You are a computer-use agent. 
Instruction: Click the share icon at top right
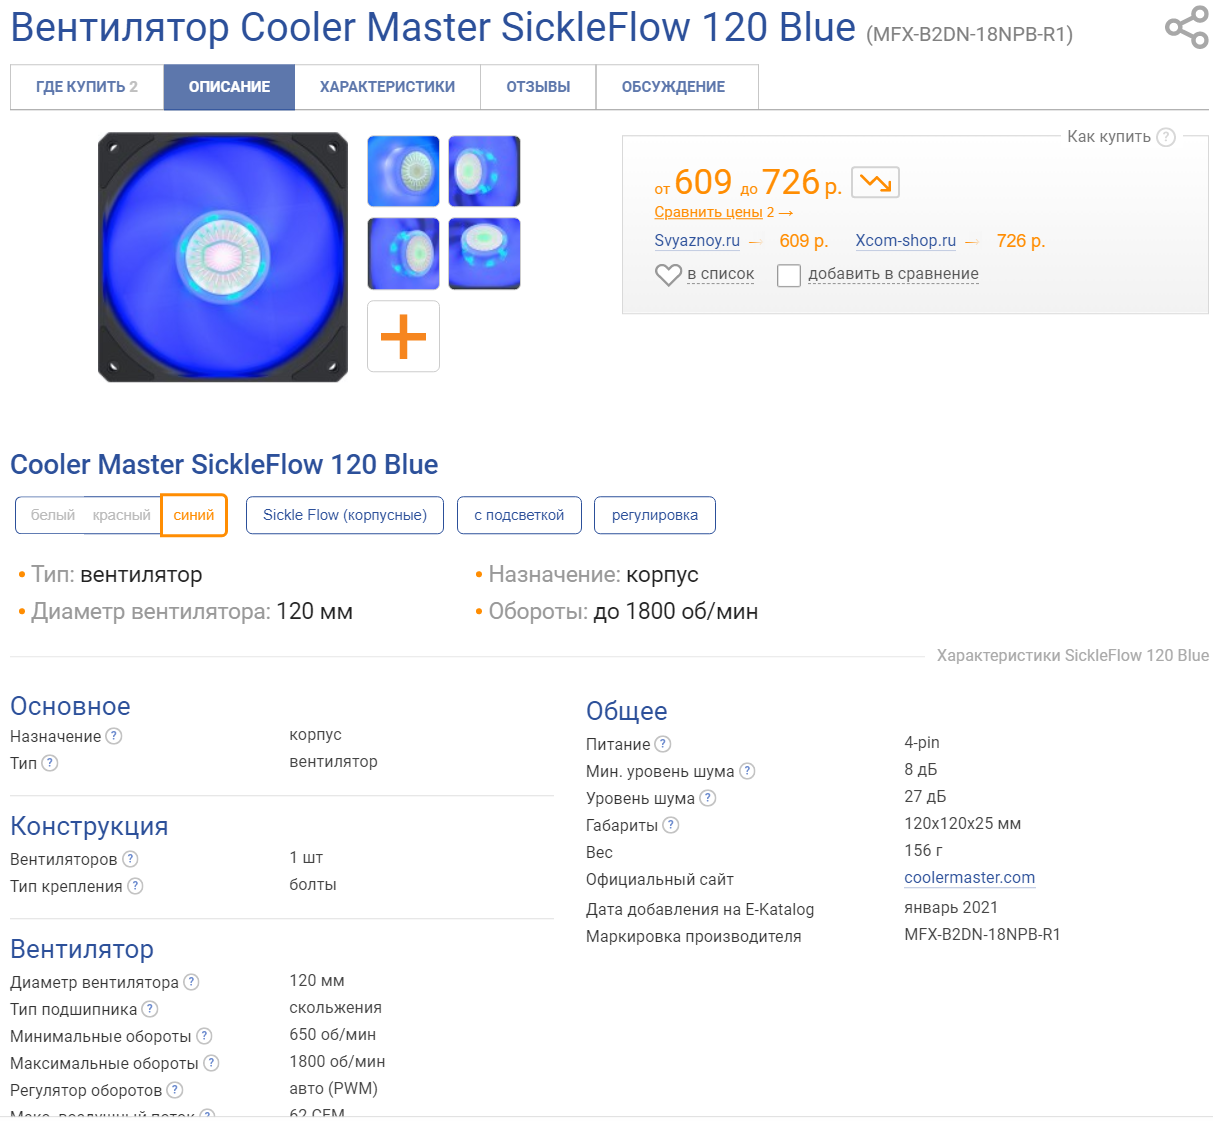pyautogui.click(x=1186, y=27)
